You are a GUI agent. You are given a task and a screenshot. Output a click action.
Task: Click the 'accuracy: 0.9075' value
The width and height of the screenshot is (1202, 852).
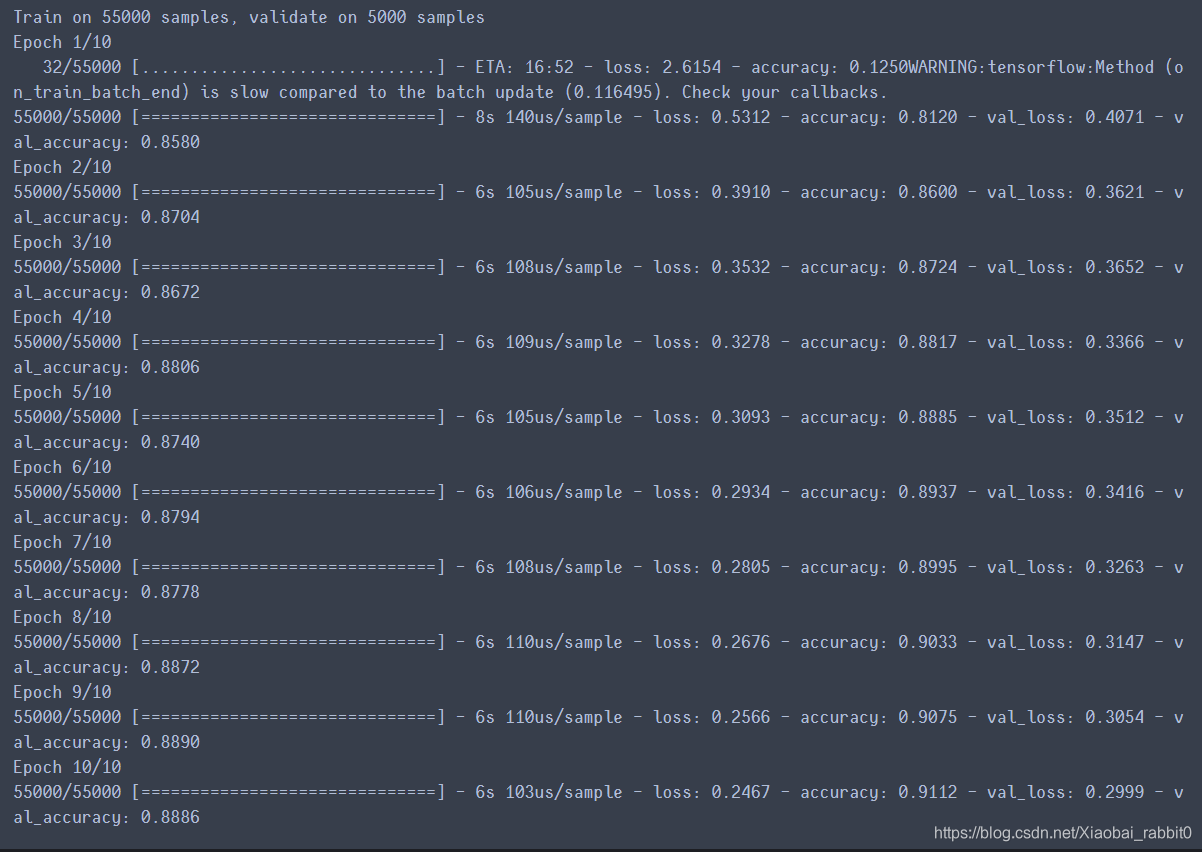pyautogui.click(x=878, y=717)
